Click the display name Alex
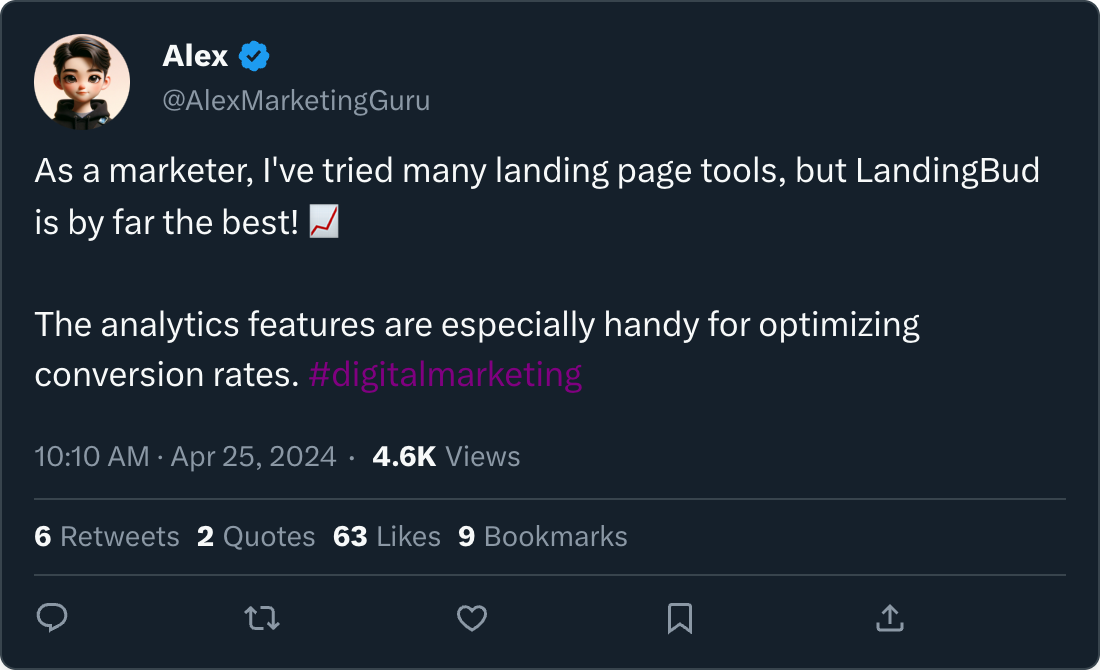The width and height of the screenshot is (1100, 670). coord(196,57)
